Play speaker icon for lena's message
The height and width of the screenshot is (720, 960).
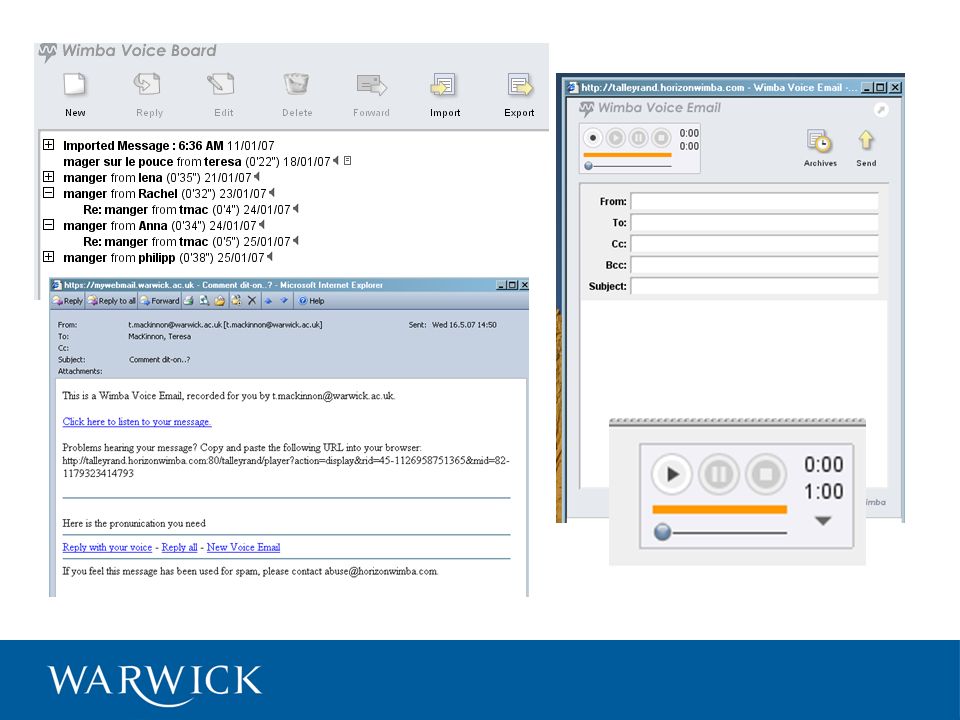(257, 176)
